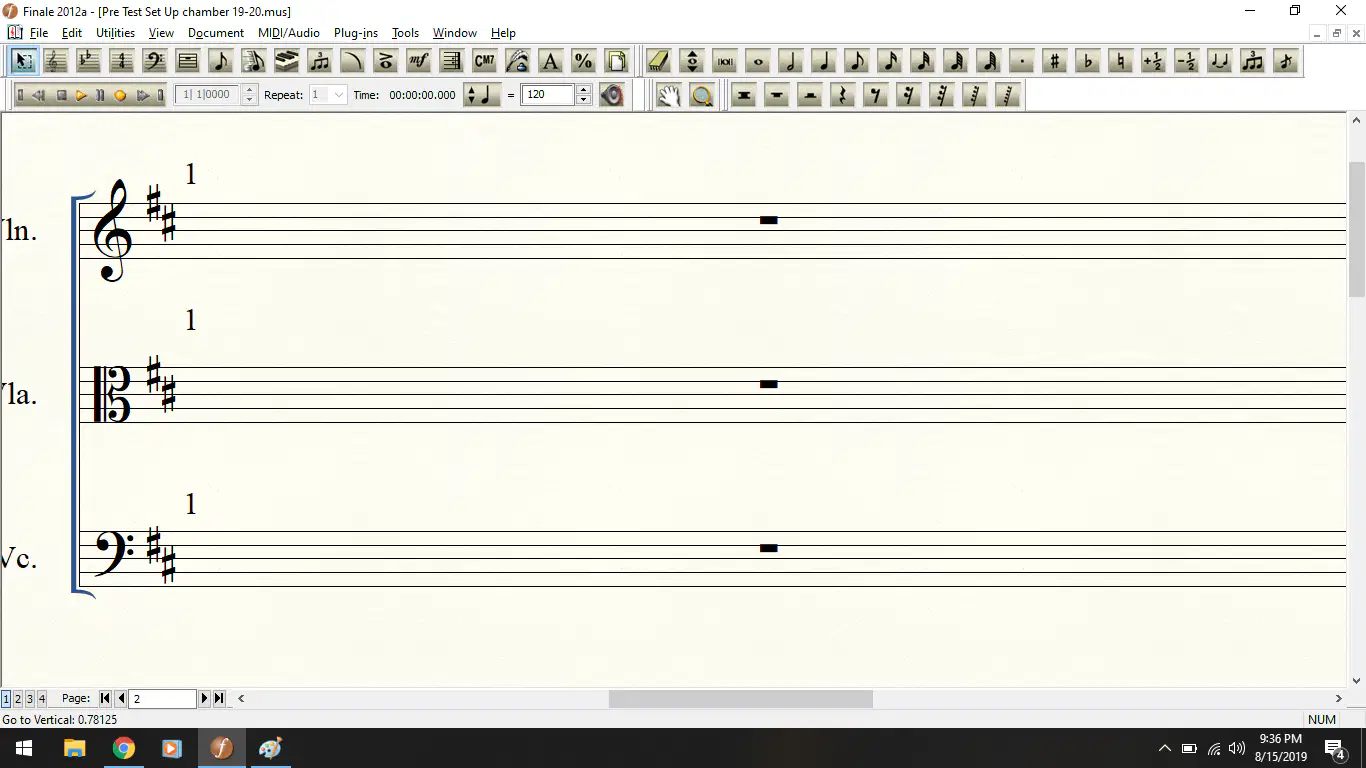The height and width of the screenshot is (768, 1366).
Task: Choose the half note duration
Action: point(791,61)
